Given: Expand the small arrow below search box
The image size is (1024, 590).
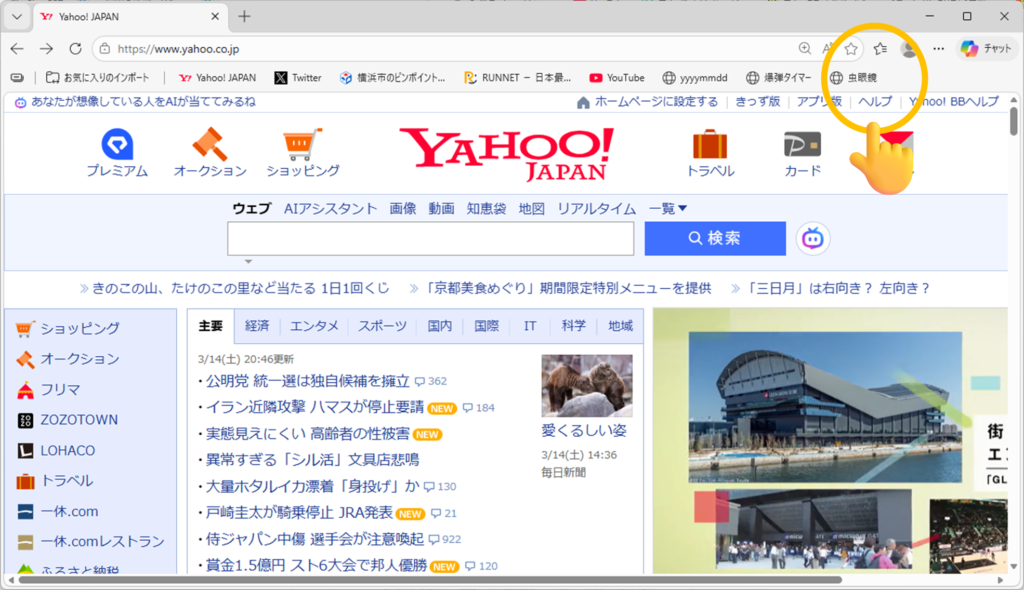Looking at the screenshot, I should [x=248, y=262].
